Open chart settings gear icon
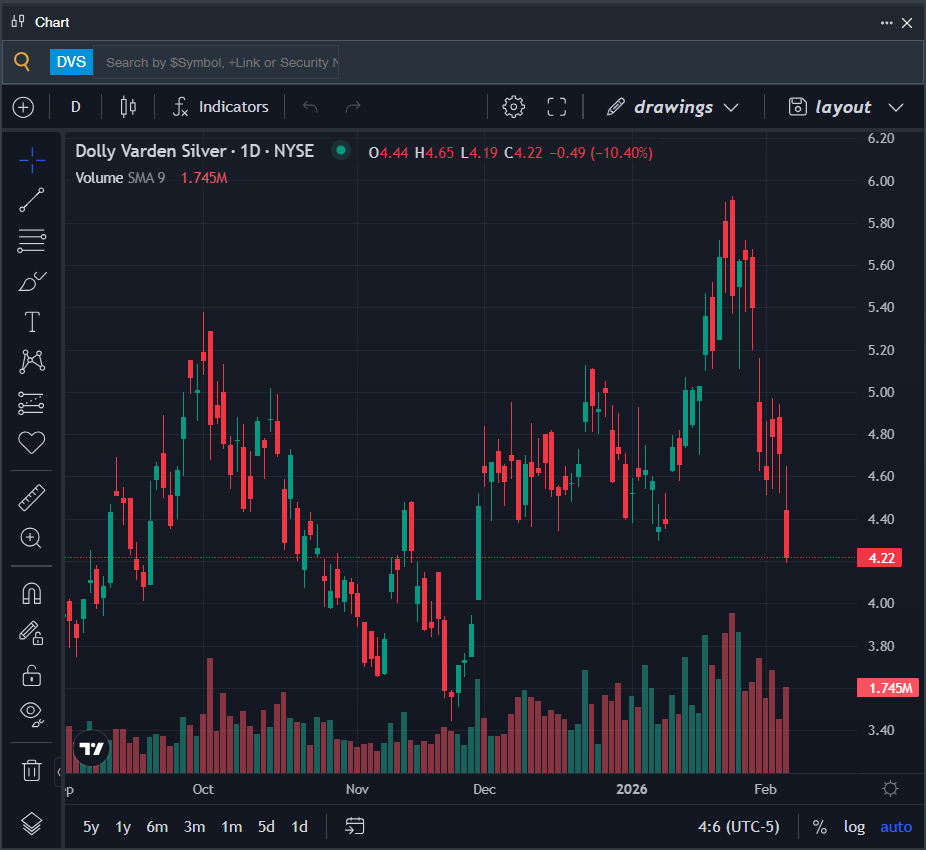Screen dimensions: 926x850 (513, 107)
